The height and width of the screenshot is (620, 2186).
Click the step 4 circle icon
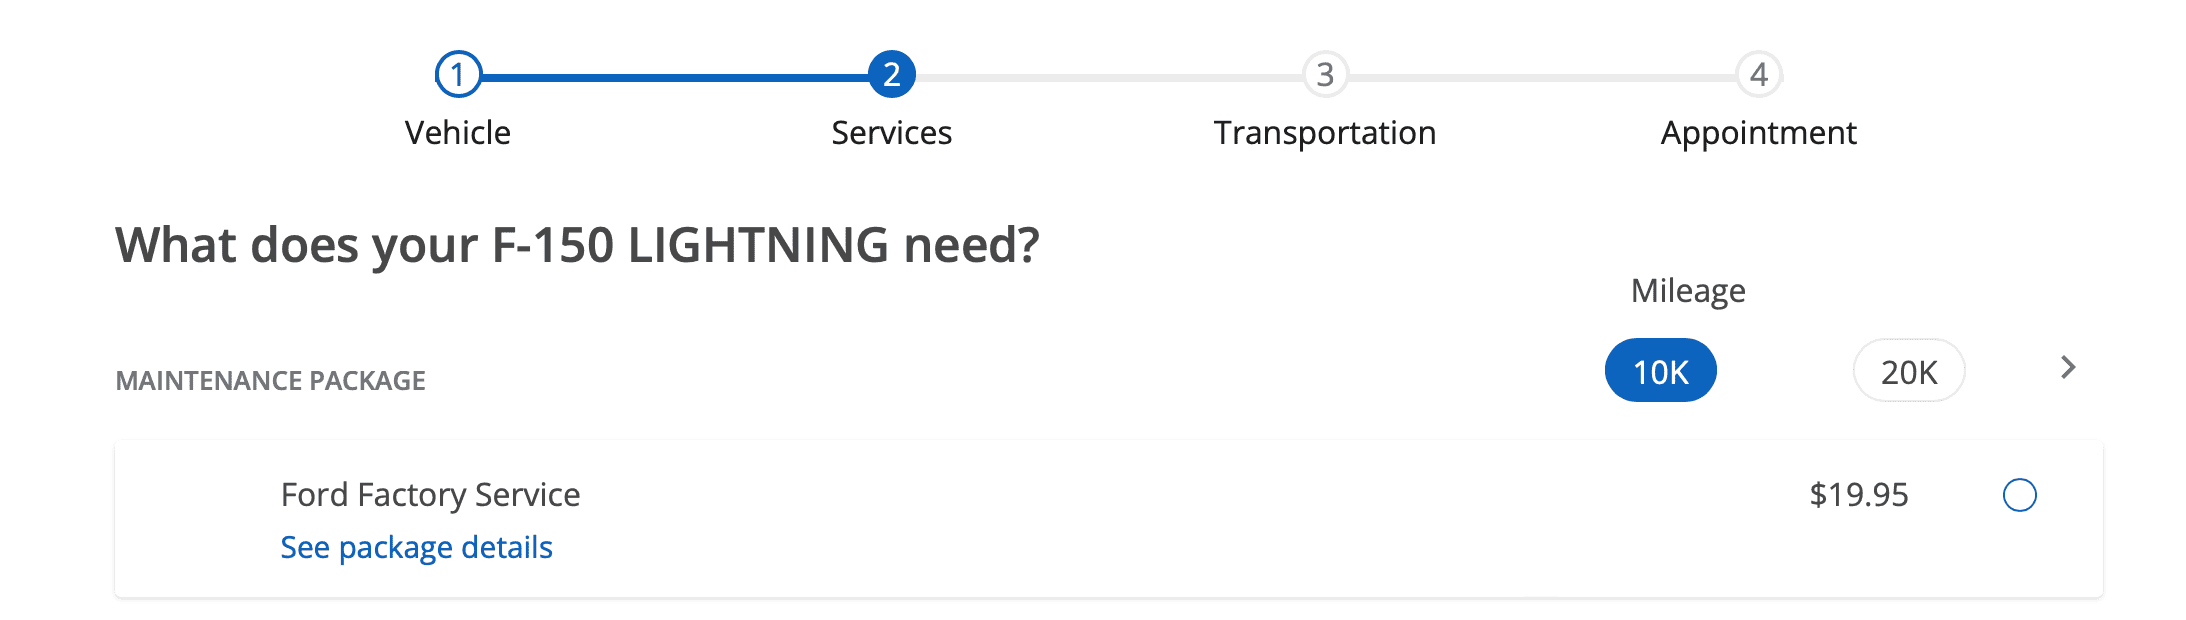tap(1758, 75)
